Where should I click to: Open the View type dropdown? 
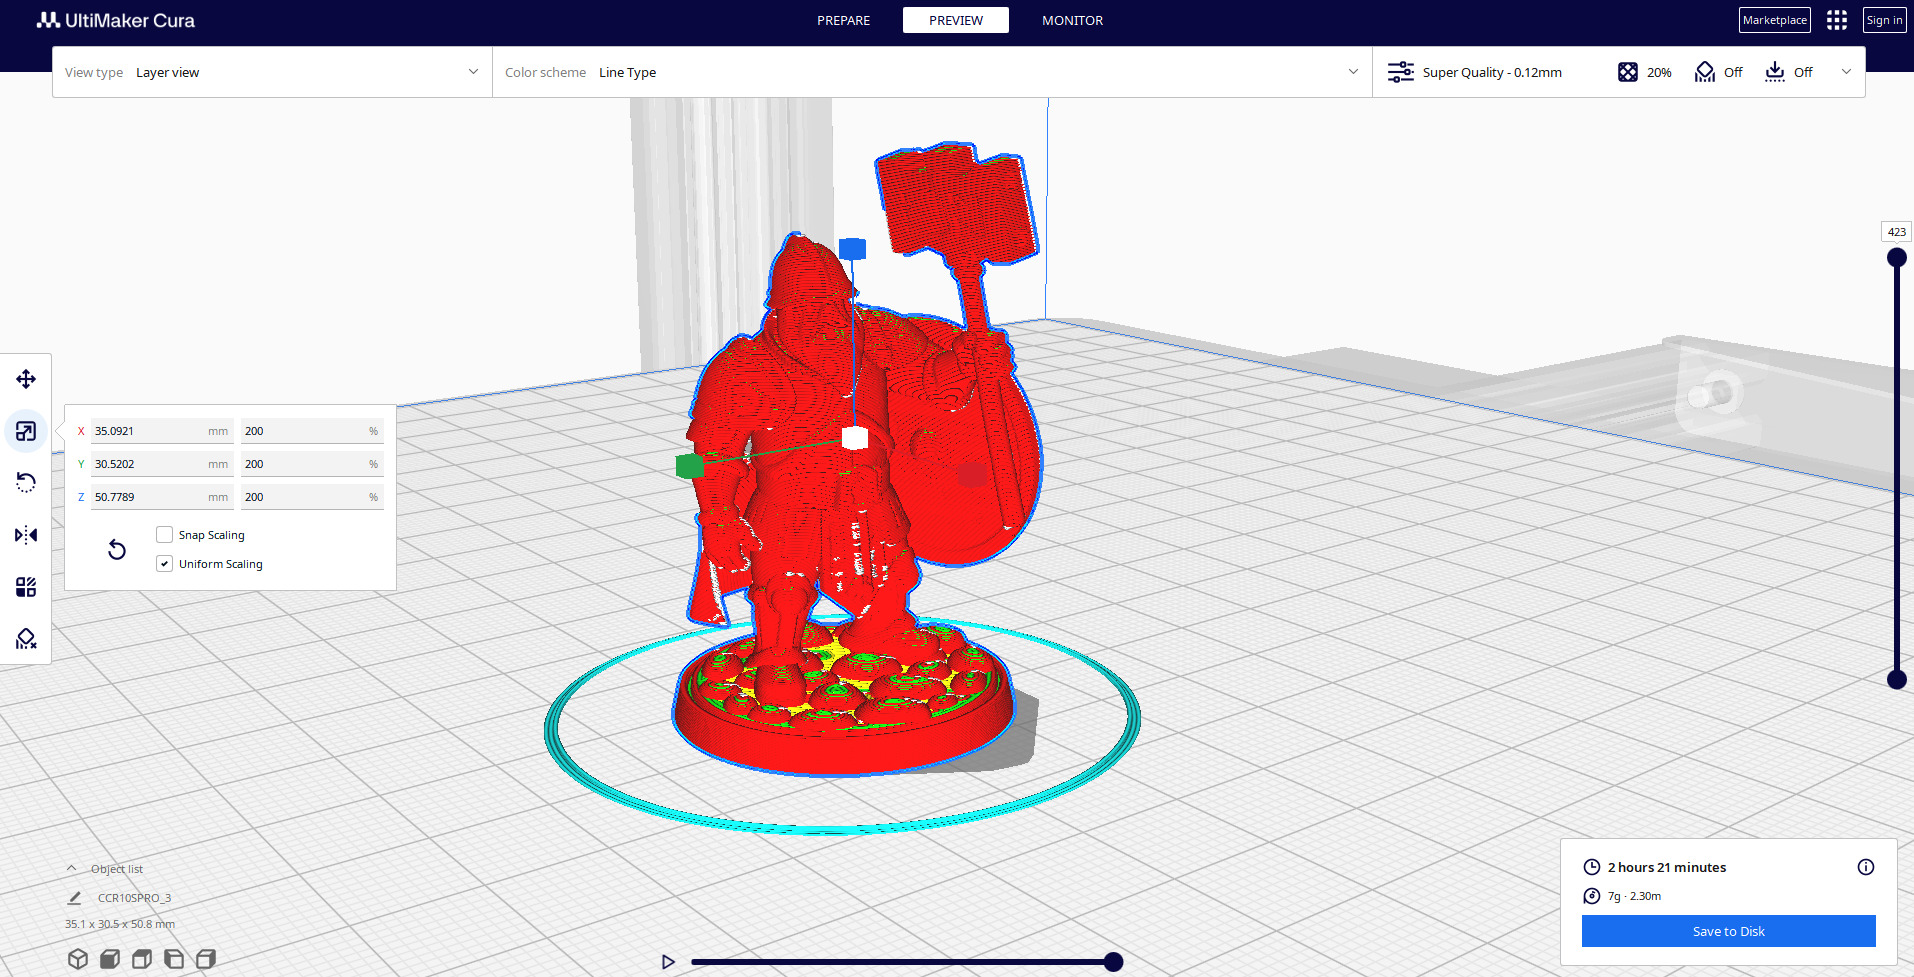tap(272, 72)
